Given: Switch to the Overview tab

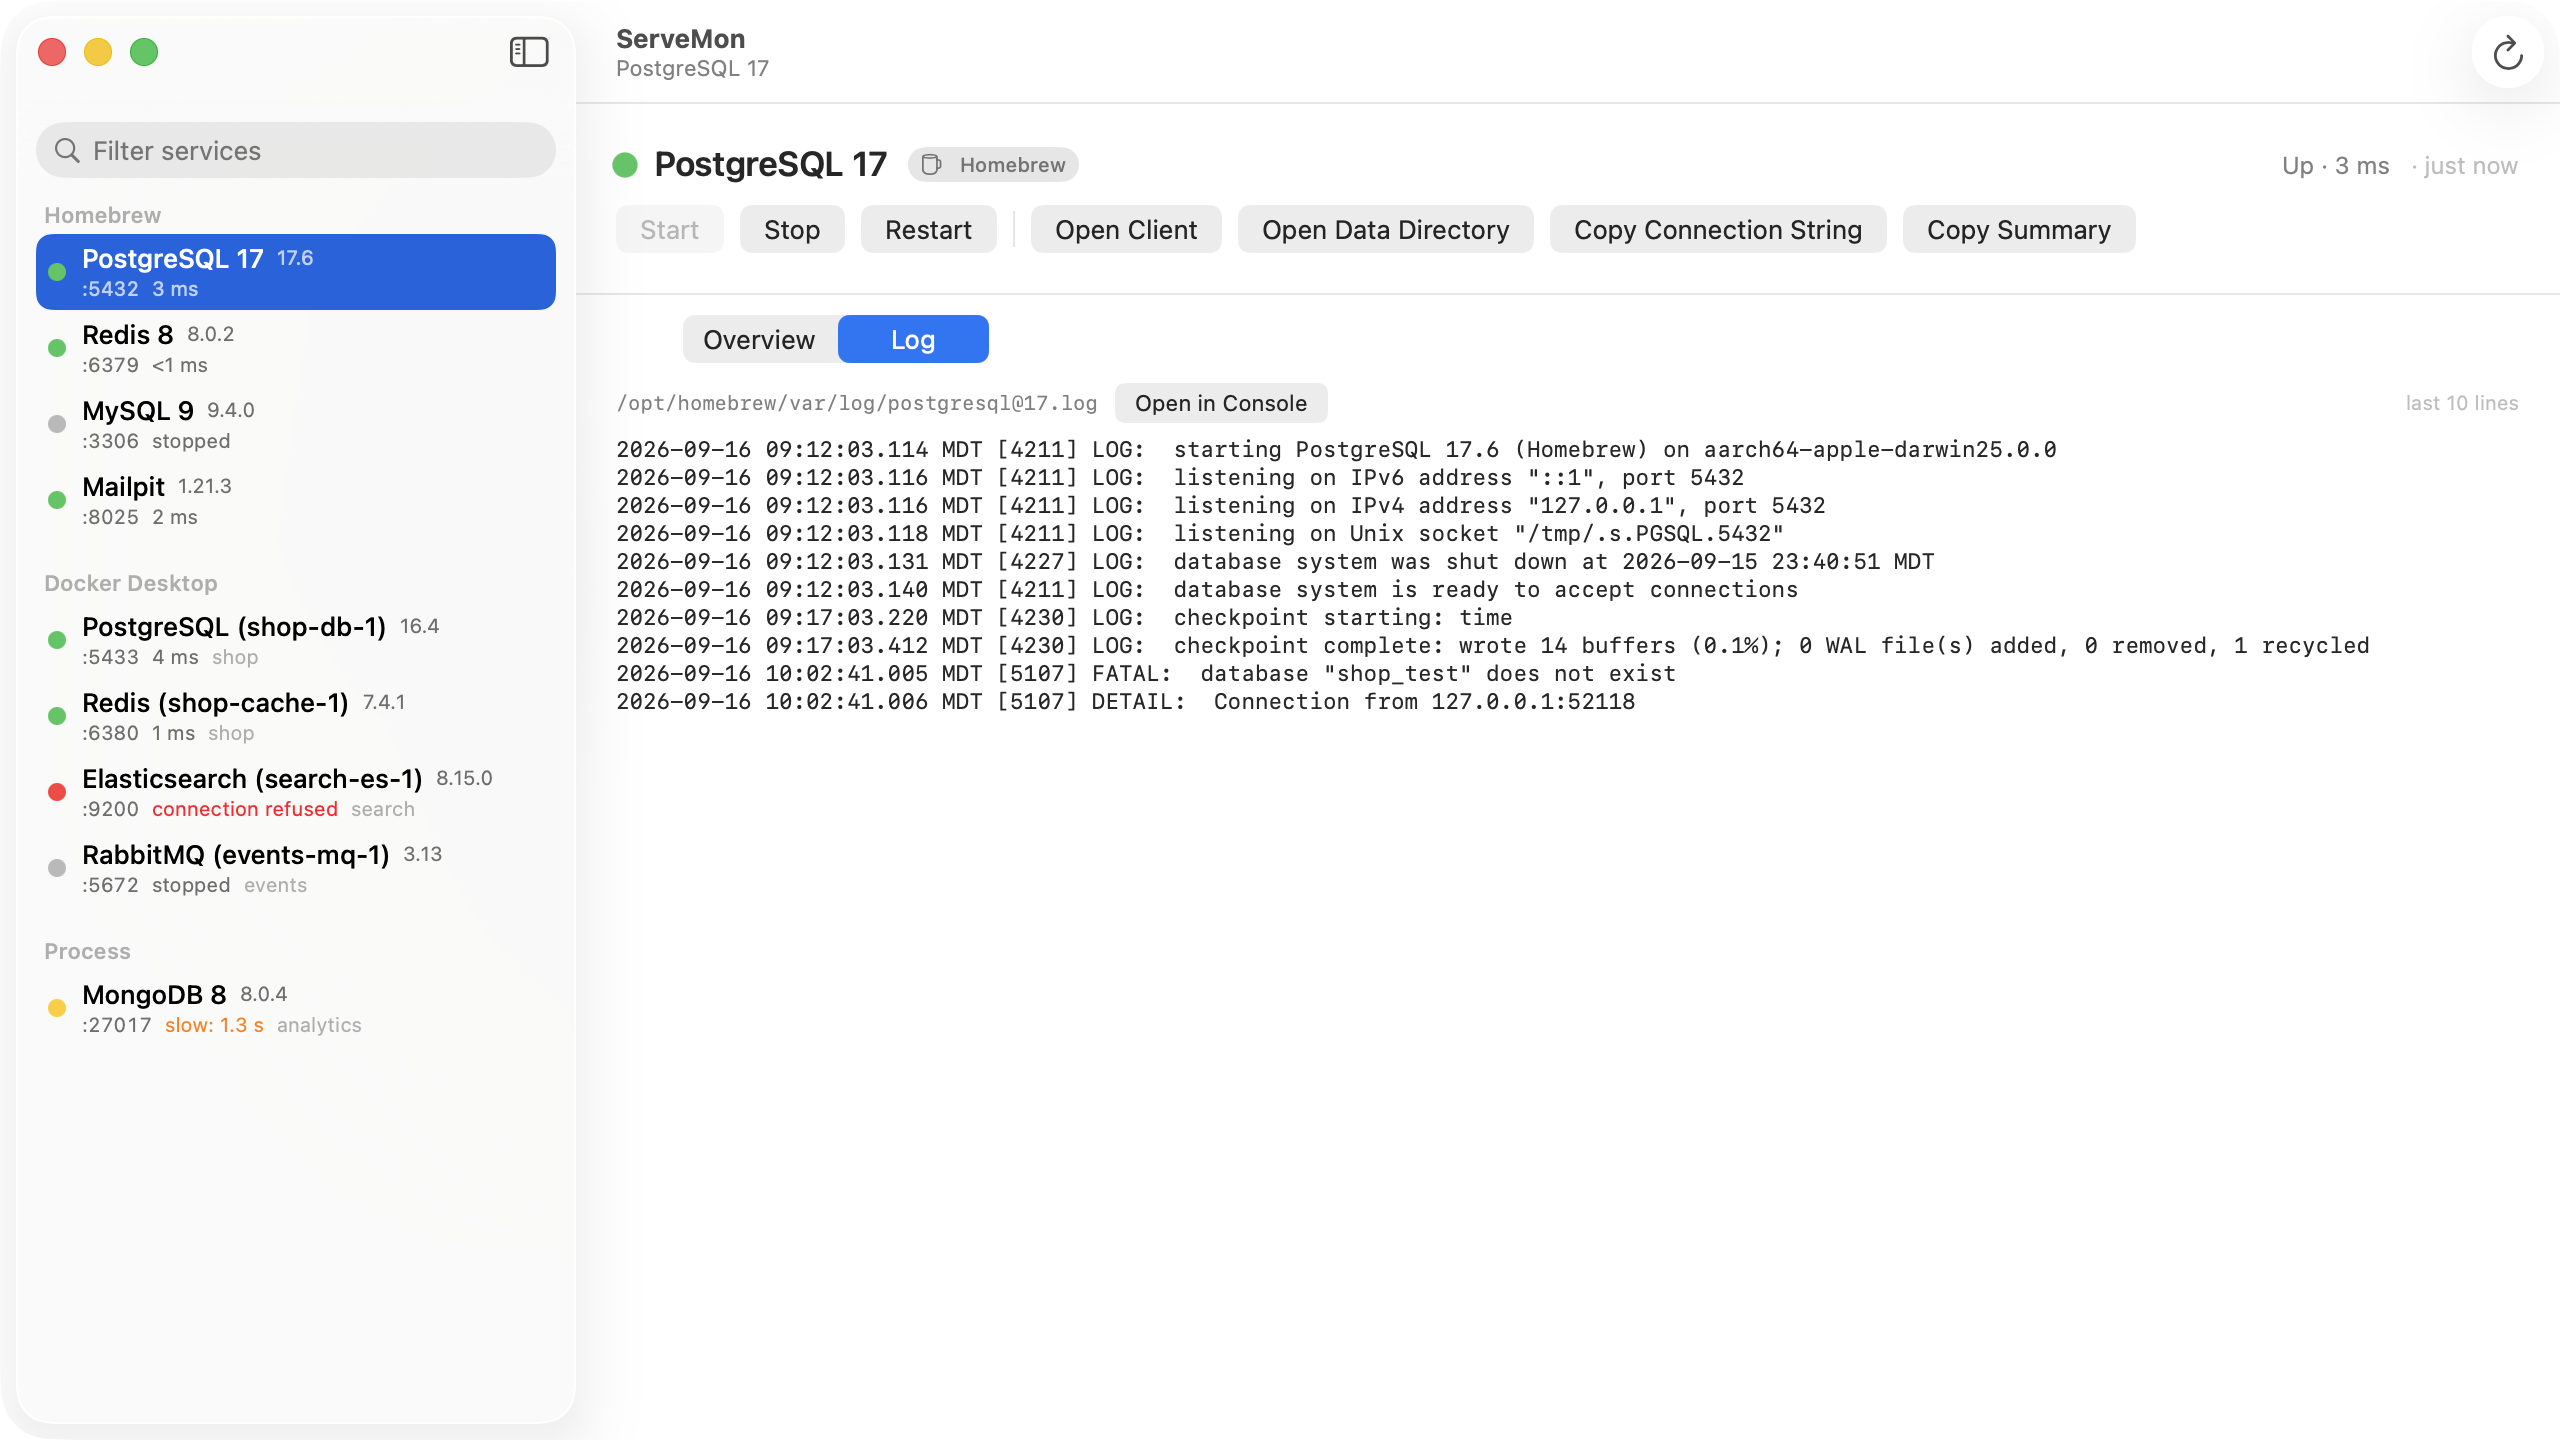Looking at the screenshot, I should (760, 339).
